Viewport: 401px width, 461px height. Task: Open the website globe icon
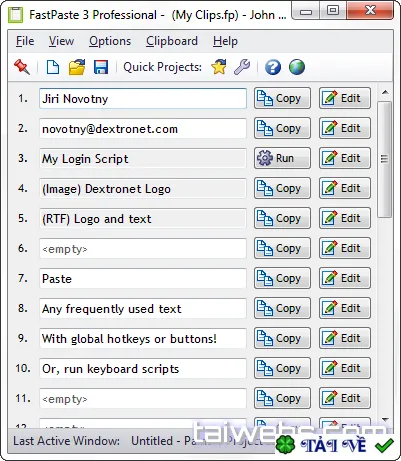click(x=297, y=67)
